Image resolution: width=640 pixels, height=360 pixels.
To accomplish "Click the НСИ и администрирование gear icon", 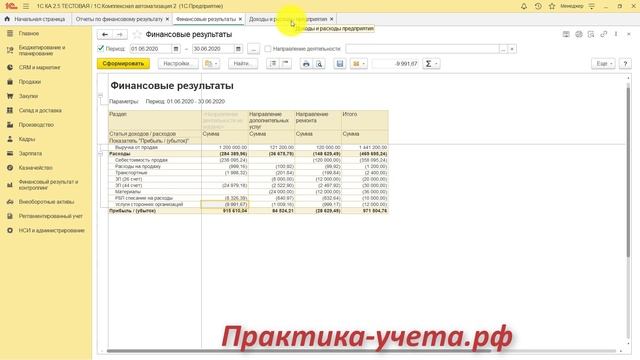I will (10, 231).
